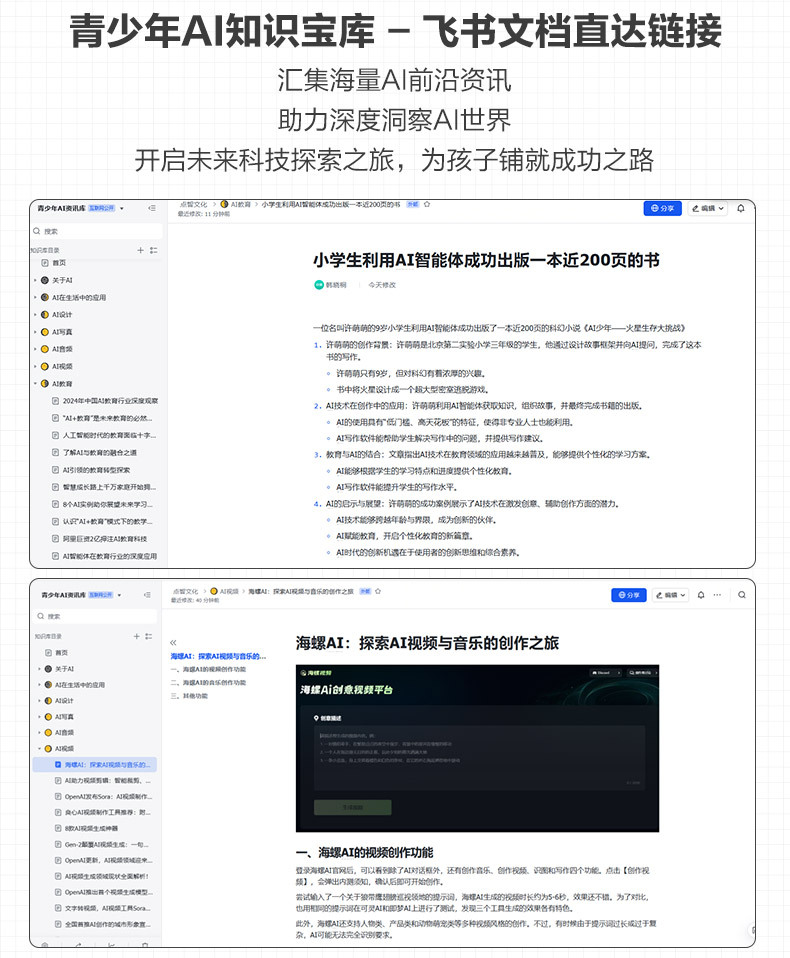
Task: Collapse the expanded AI教育 node in sidebar
Action: [x=35, y=384]
